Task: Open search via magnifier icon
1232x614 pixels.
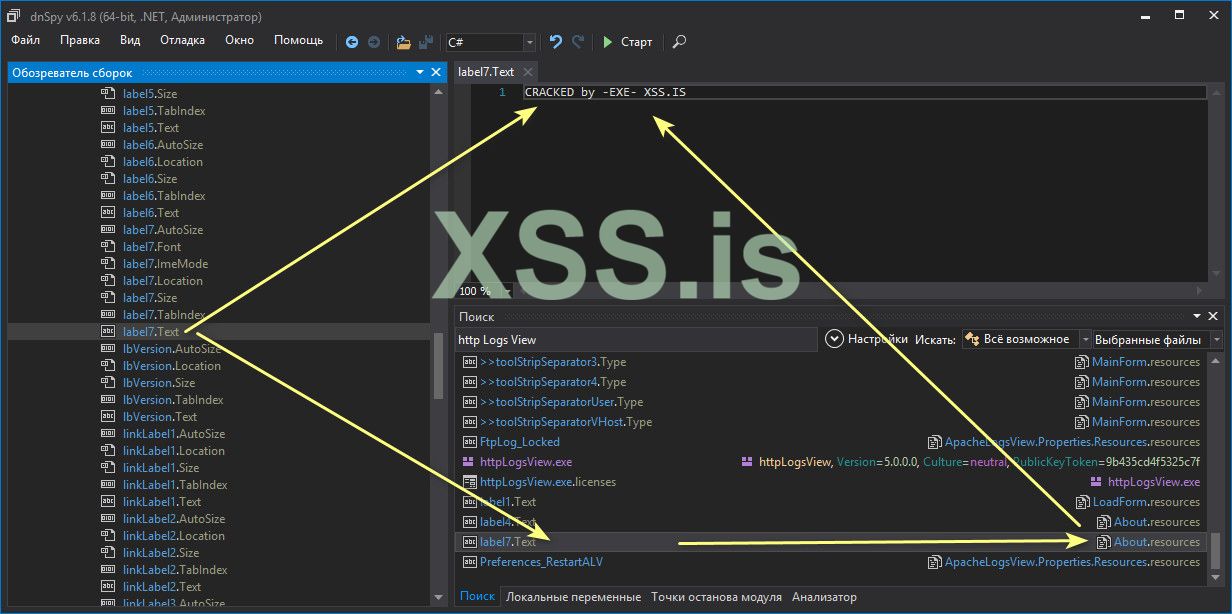Action: (x=679, y=42)
